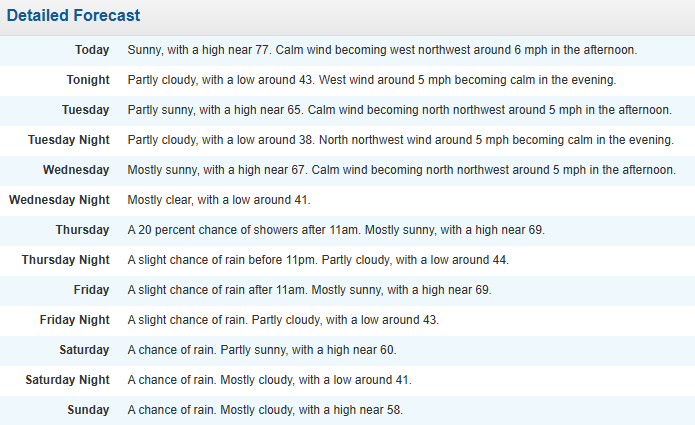
Task: Click the Wednesday Night label
Action: click(x=59, y=200)
